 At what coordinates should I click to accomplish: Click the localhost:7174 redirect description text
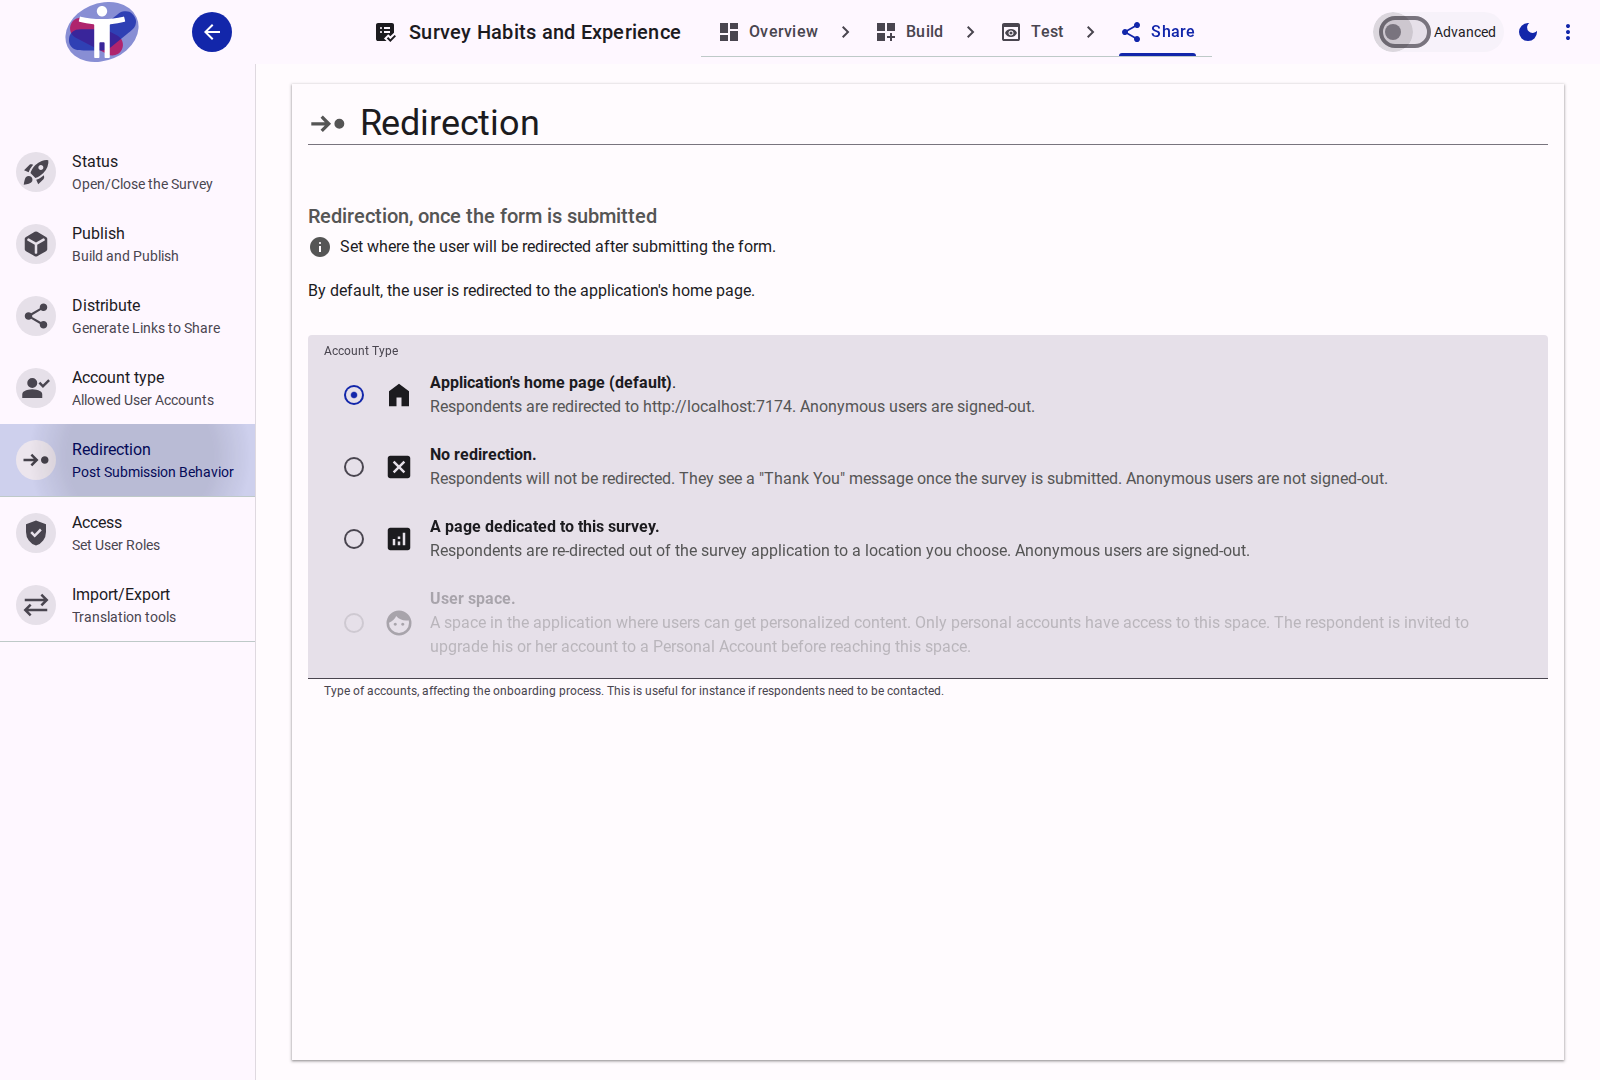coord(732,407)
